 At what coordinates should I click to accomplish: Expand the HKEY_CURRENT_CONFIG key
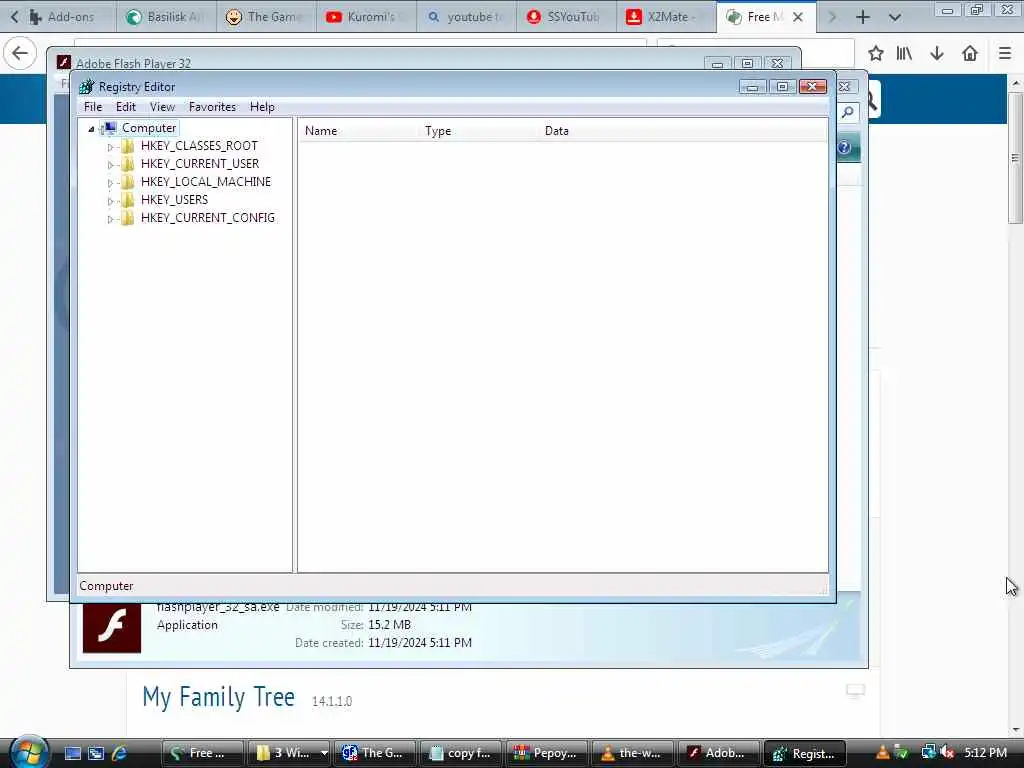110,219
